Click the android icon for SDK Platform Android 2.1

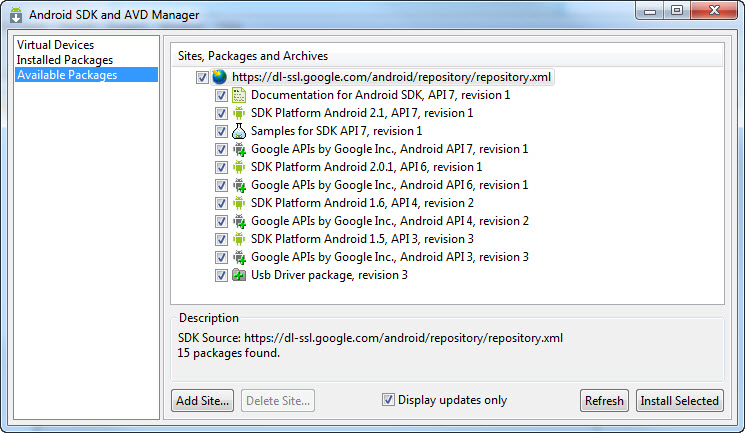click(x=239, y=113)
